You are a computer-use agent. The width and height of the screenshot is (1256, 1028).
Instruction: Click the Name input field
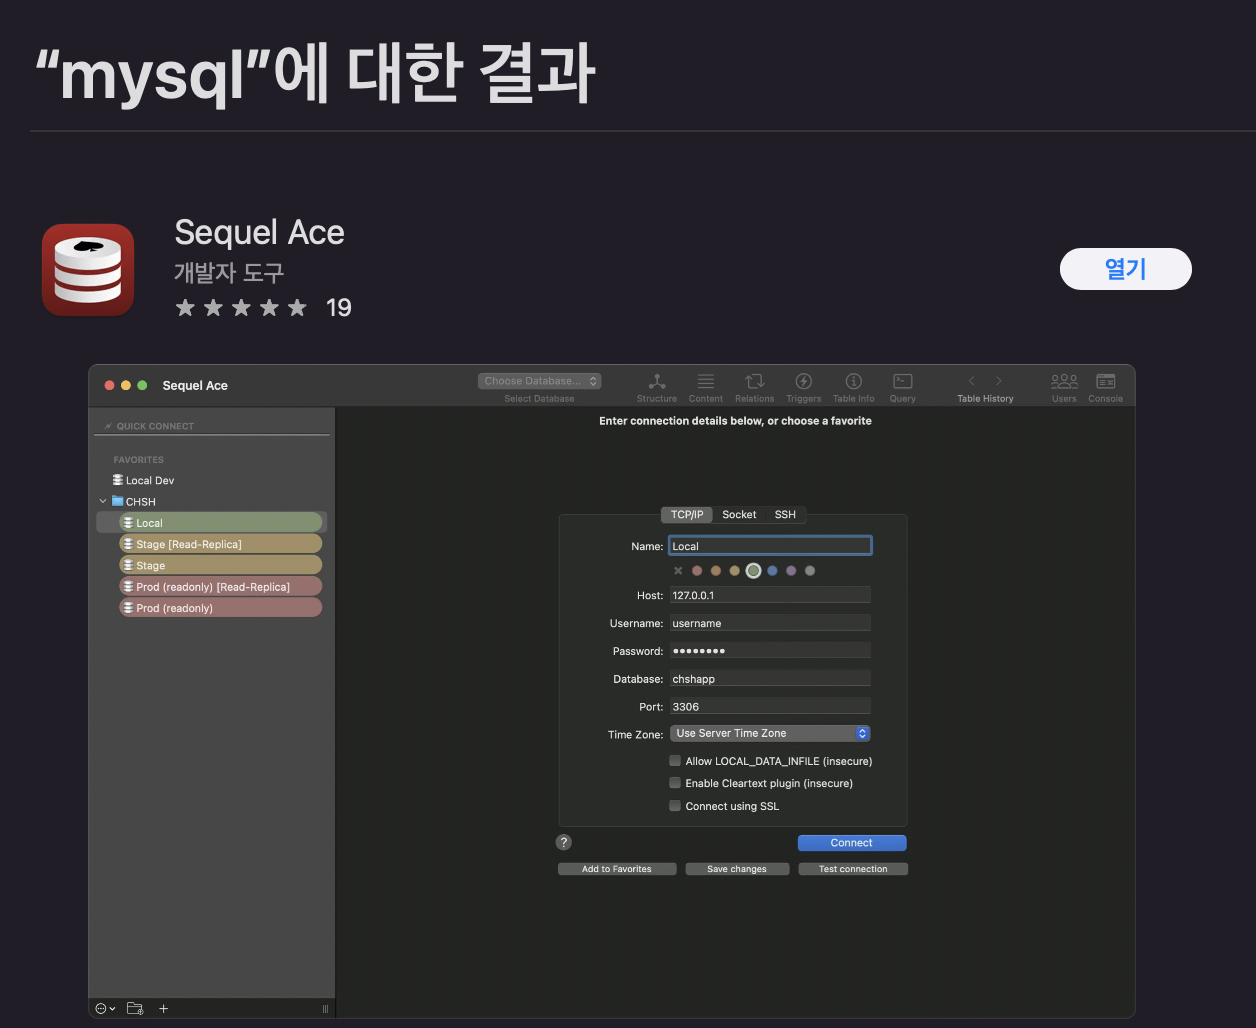pos(770,546)
